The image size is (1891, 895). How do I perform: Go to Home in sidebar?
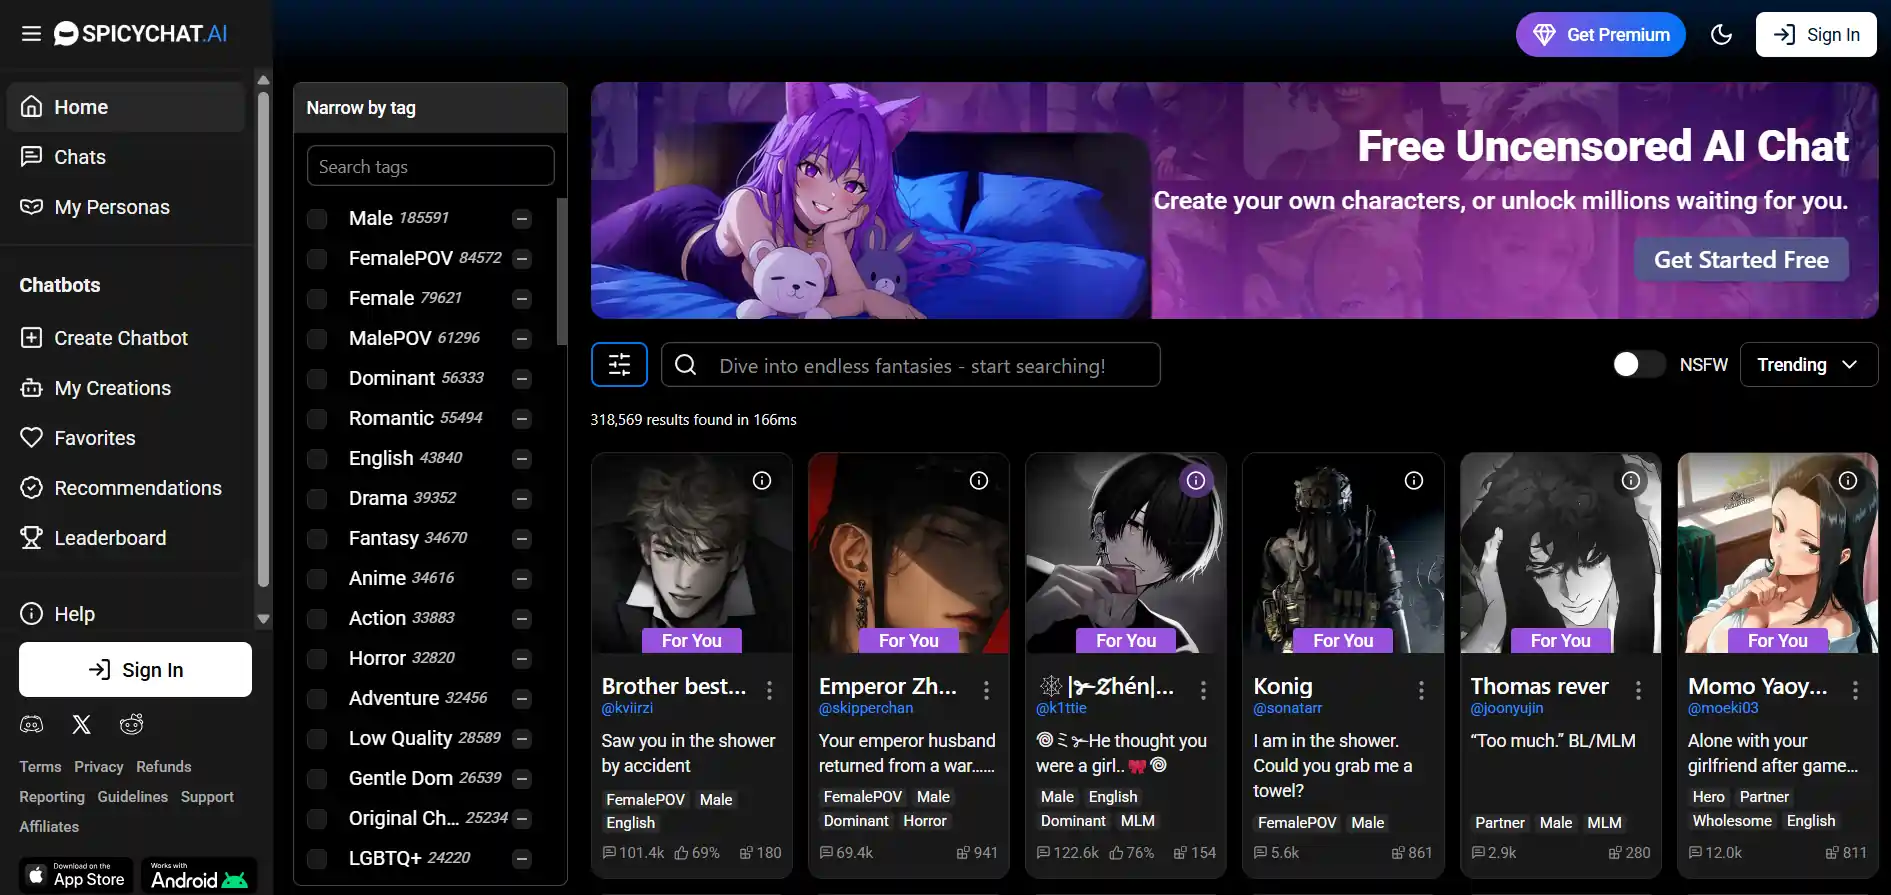pos(126,107)
